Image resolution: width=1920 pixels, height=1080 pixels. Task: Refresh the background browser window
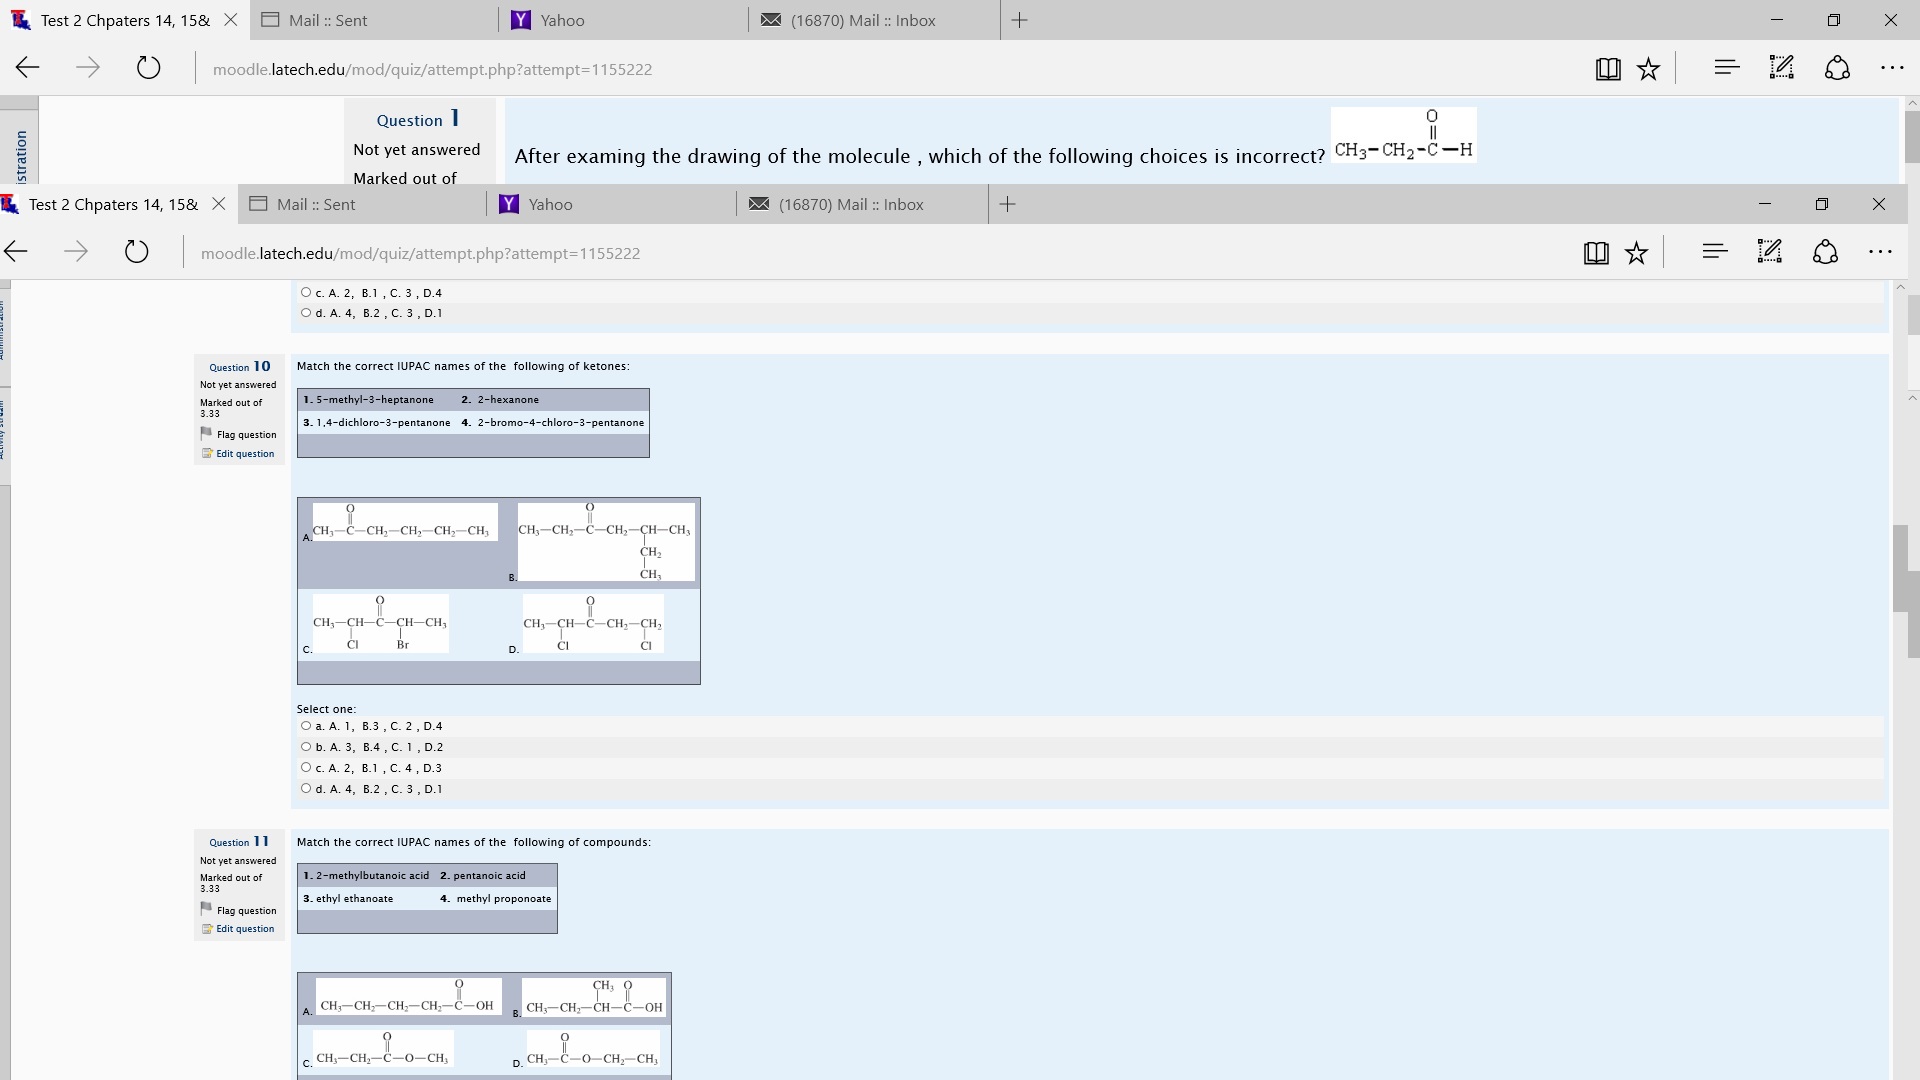pos(148,68)
